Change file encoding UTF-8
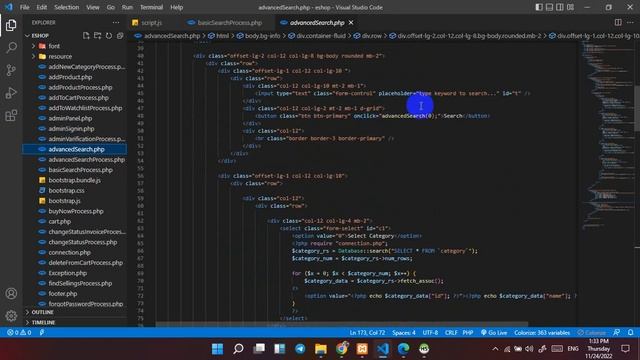This screenshot has height=360, width=640. tap(430, 333)
